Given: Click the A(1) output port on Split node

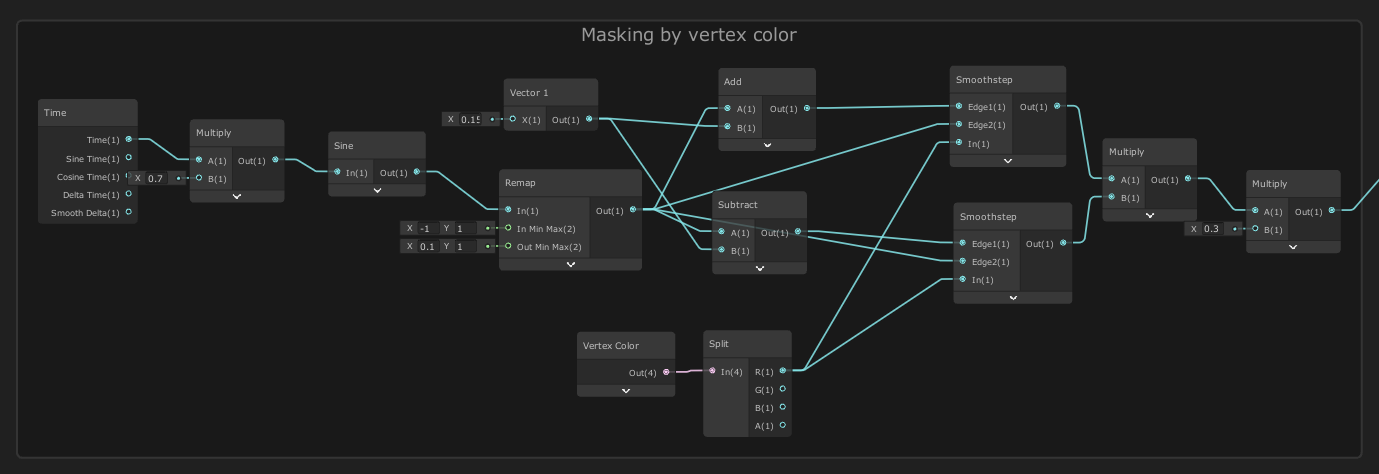Looking at the screenshot, I should [x=783, y=425].
